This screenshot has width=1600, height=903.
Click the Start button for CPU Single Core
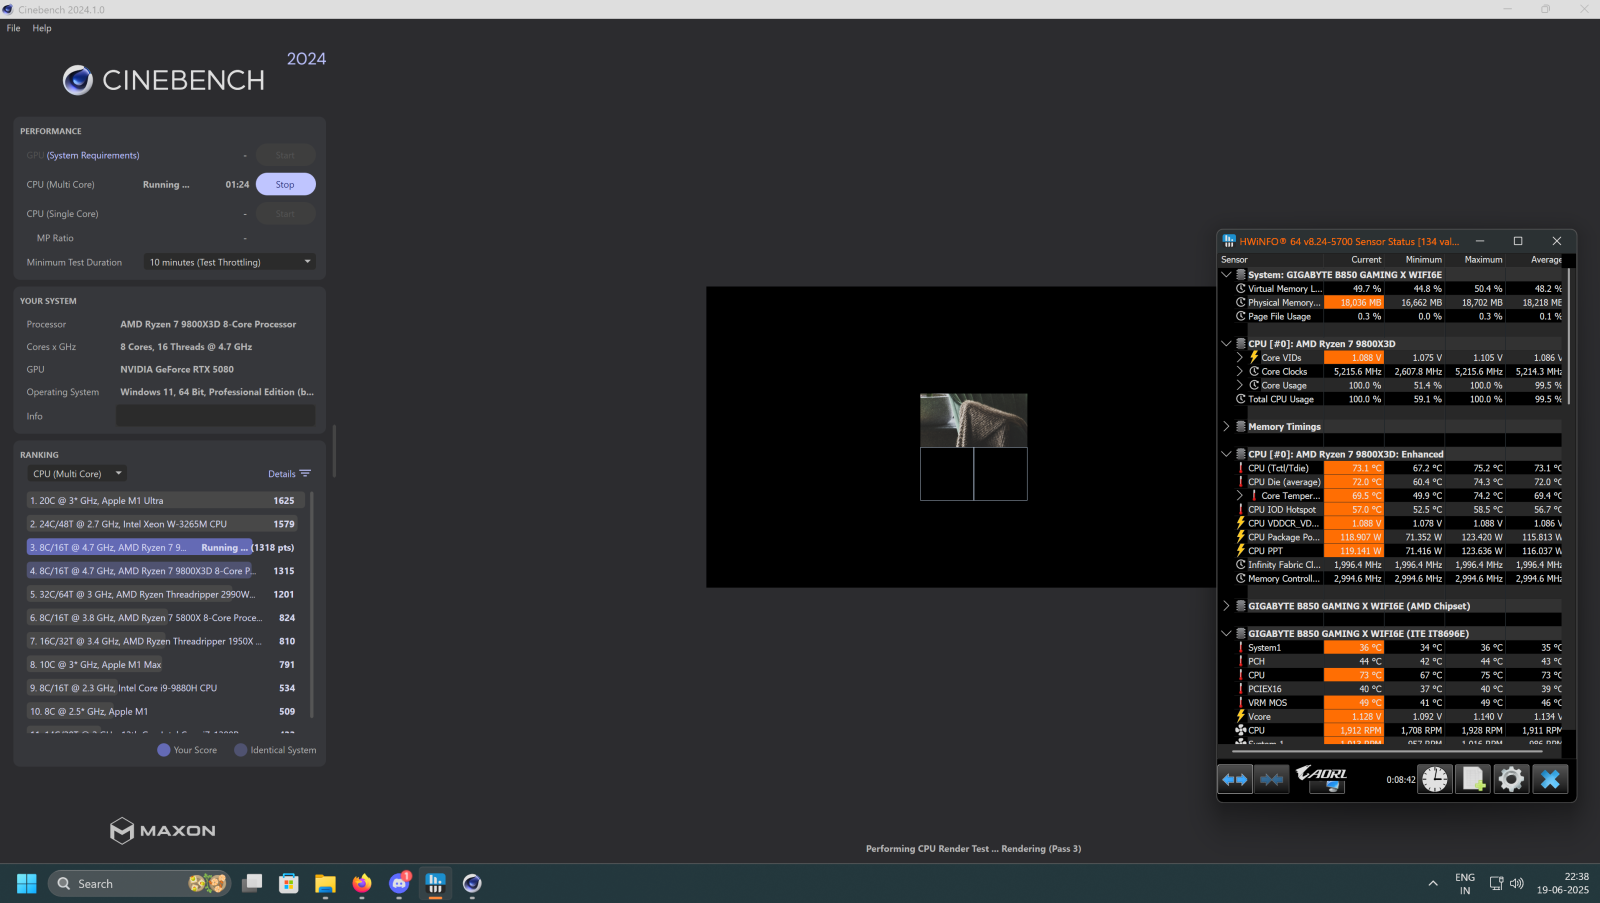pyautogui.click(x=285, y=213)
